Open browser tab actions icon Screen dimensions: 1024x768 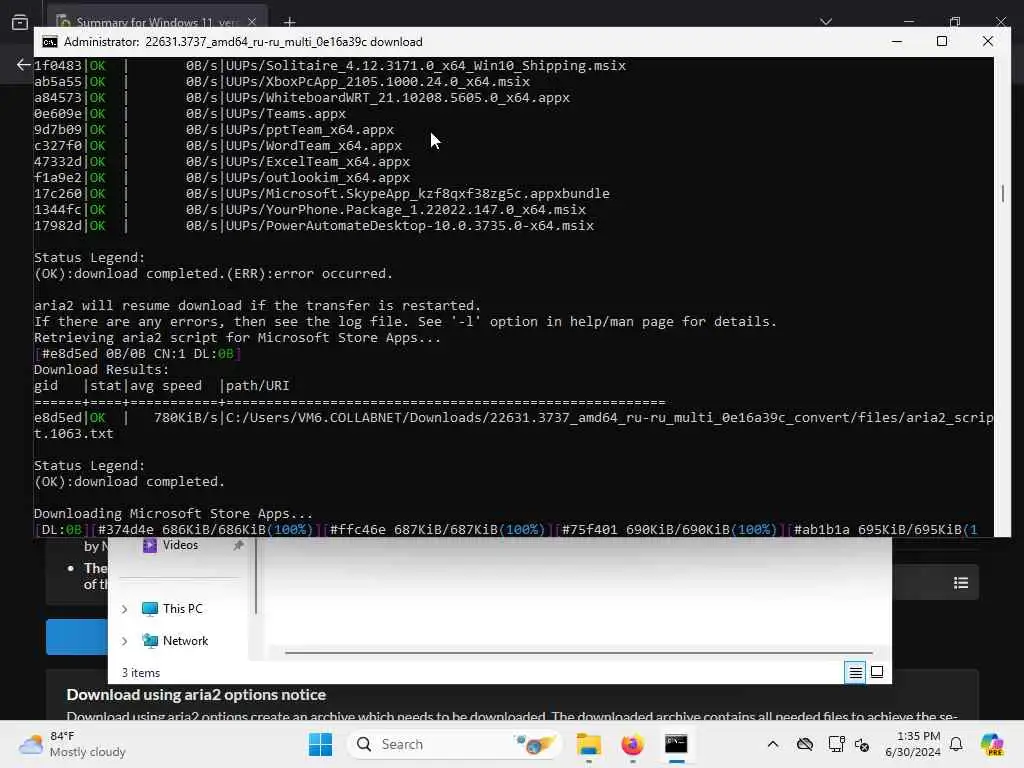(20, 22)
